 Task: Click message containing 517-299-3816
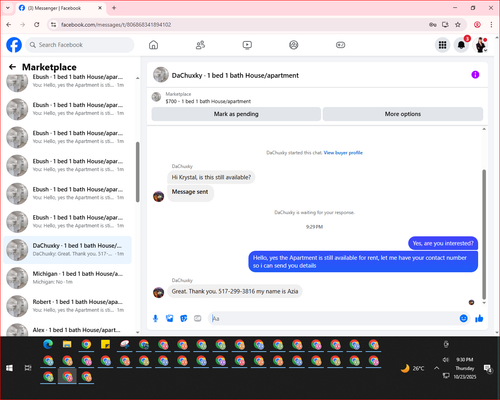tap(235, 291)
